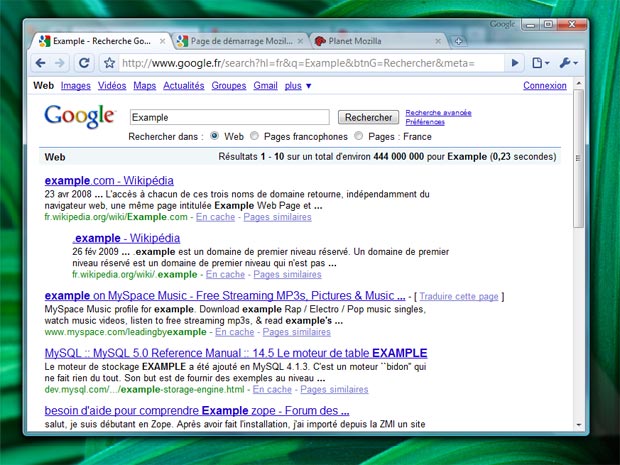Open Gmail link
Image resolution: width=620 pixels, height=465 pixels.
(265, 86)
